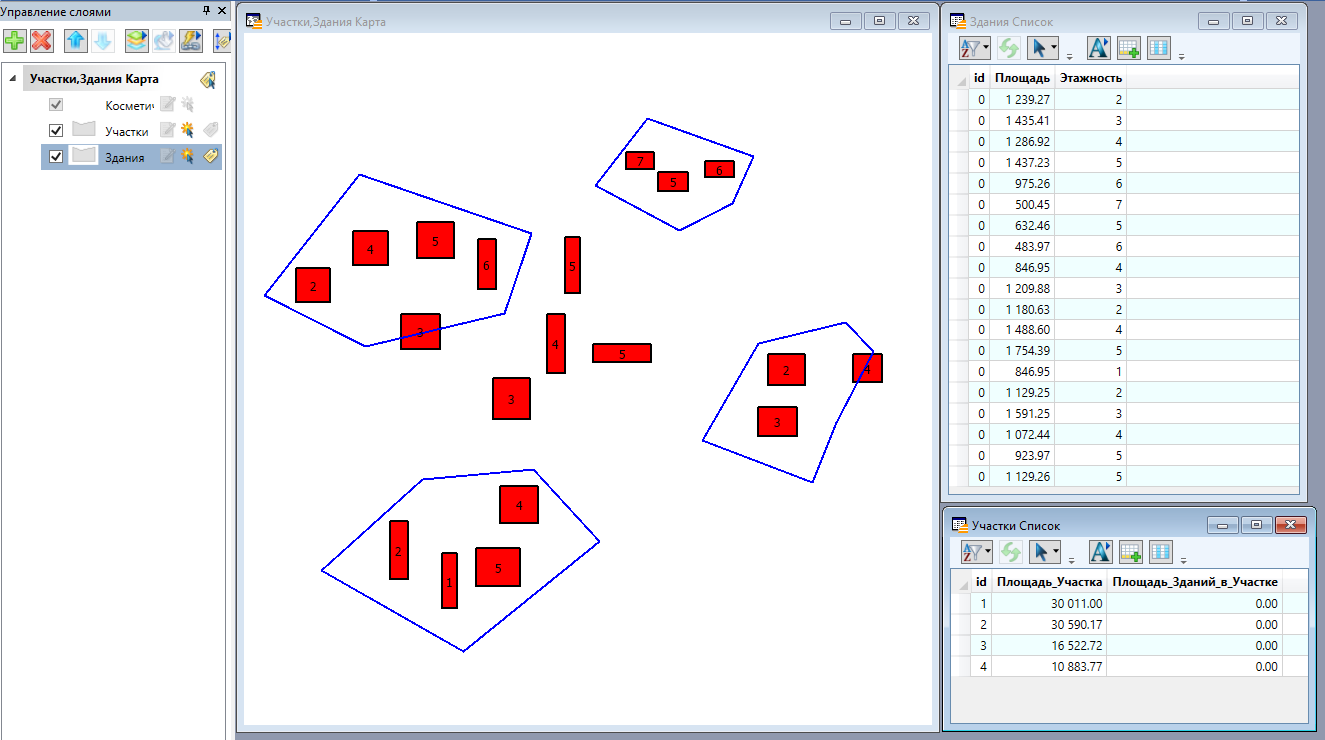Click the faded modify-theme icon beside the stacked-layers icon
The image size is (1325, 740).
[x=164, y=41]
